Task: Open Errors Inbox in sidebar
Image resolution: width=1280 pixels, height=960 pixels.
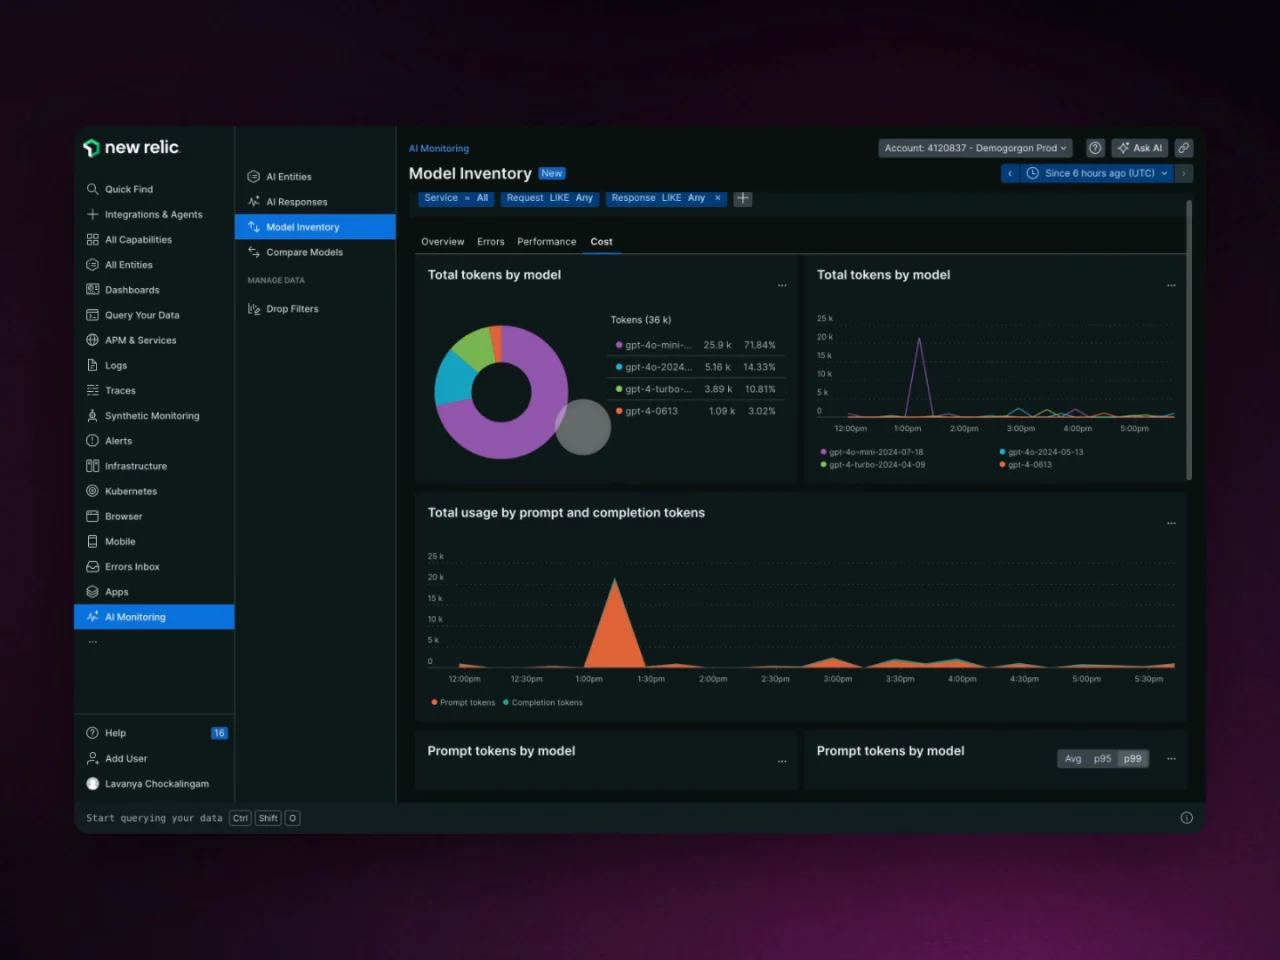Action: tap(132, 567)
